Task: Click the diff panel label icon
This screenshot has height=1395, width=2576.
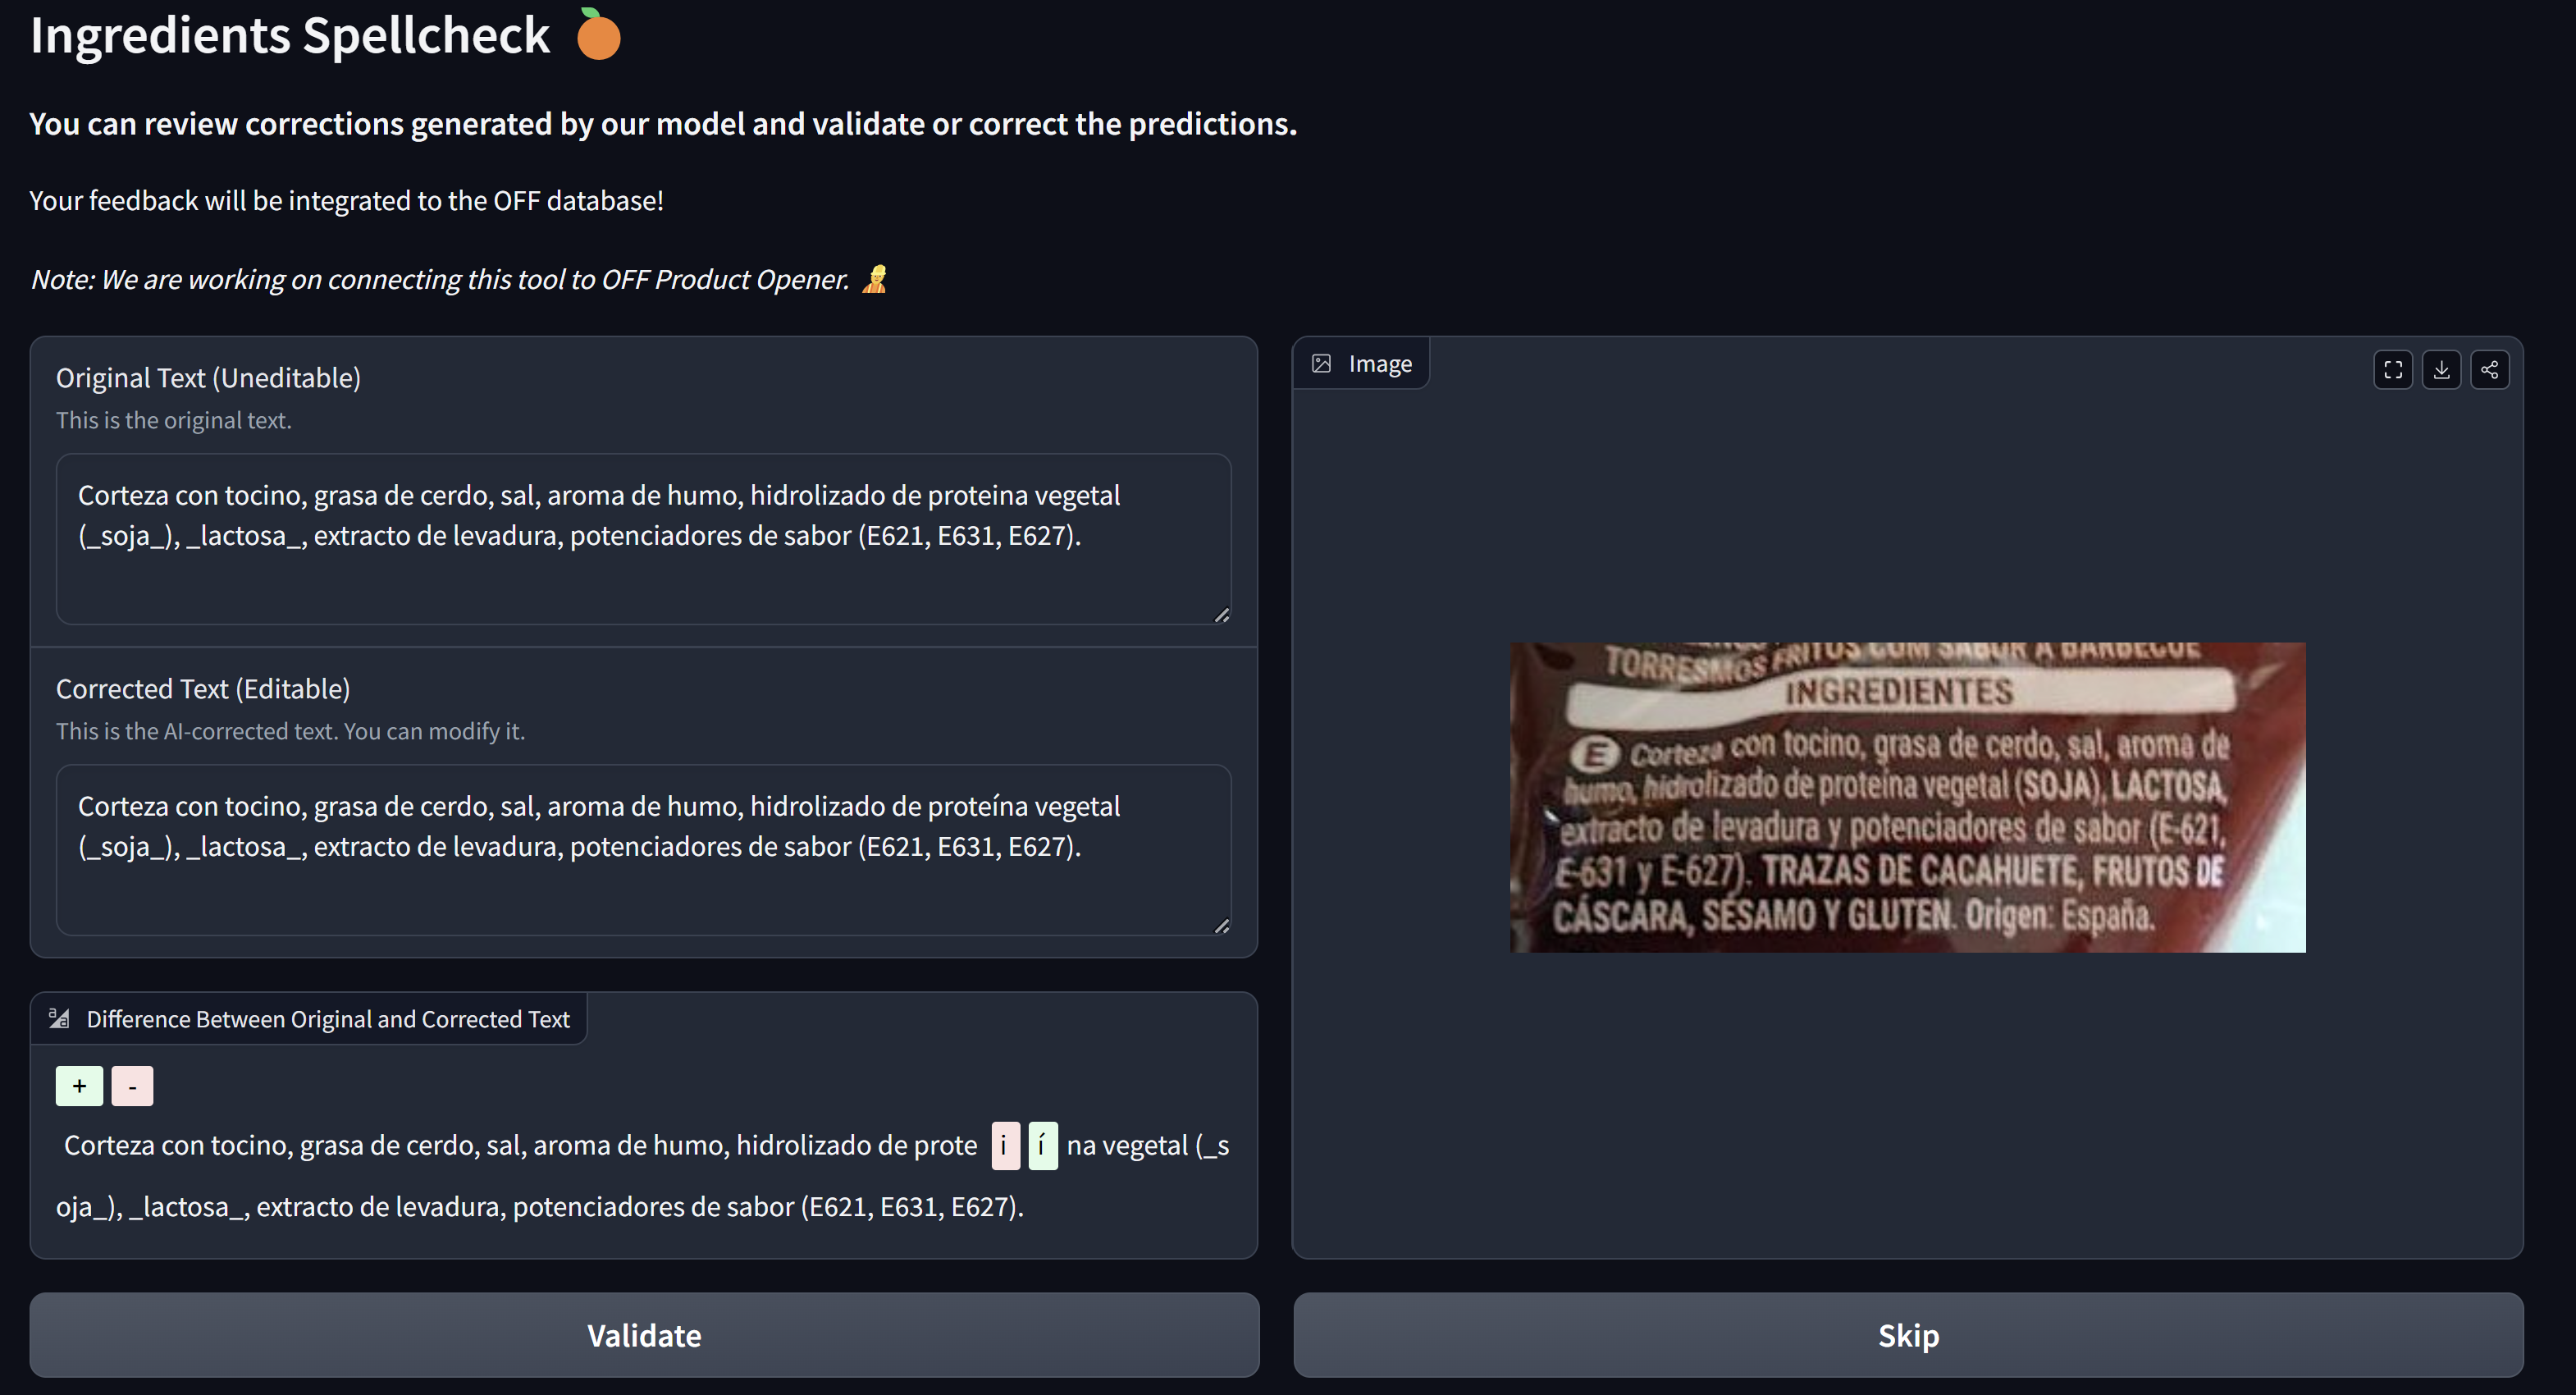Action: point(59,1019)
